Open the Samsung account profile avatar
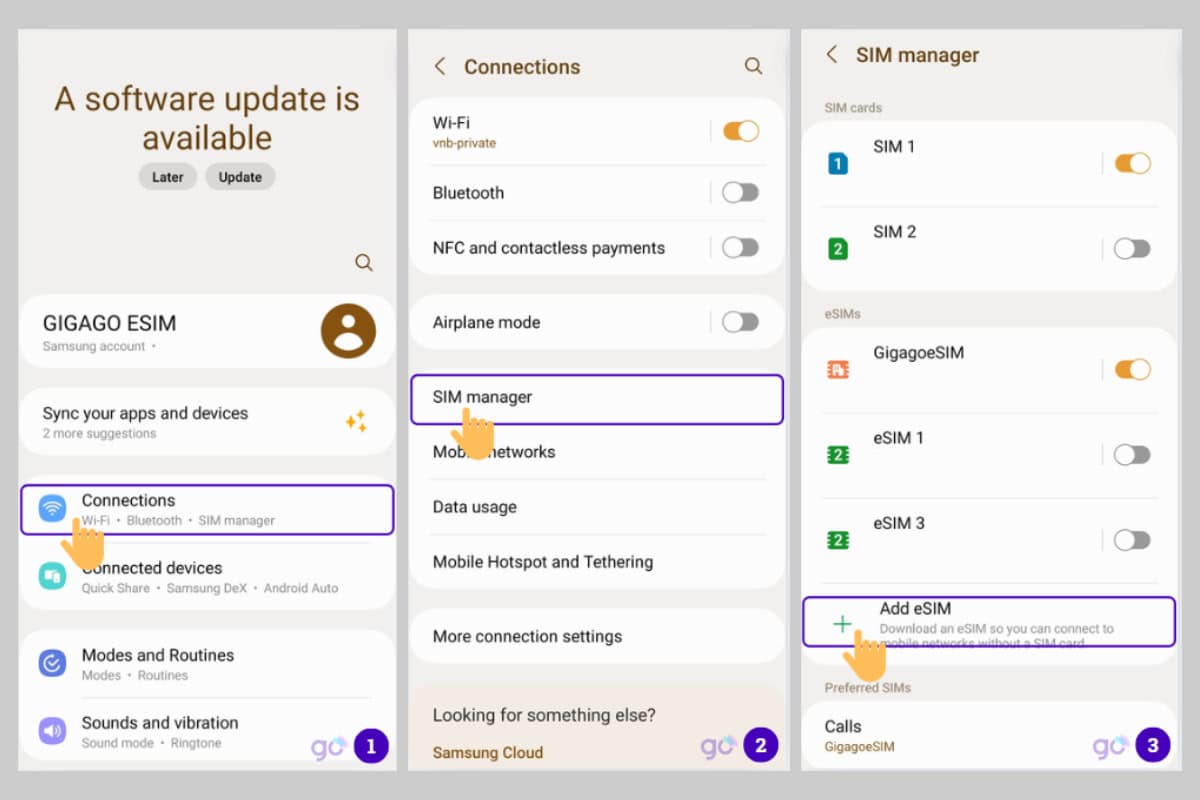Viewport: 1200px width, 800px height. 348,331
